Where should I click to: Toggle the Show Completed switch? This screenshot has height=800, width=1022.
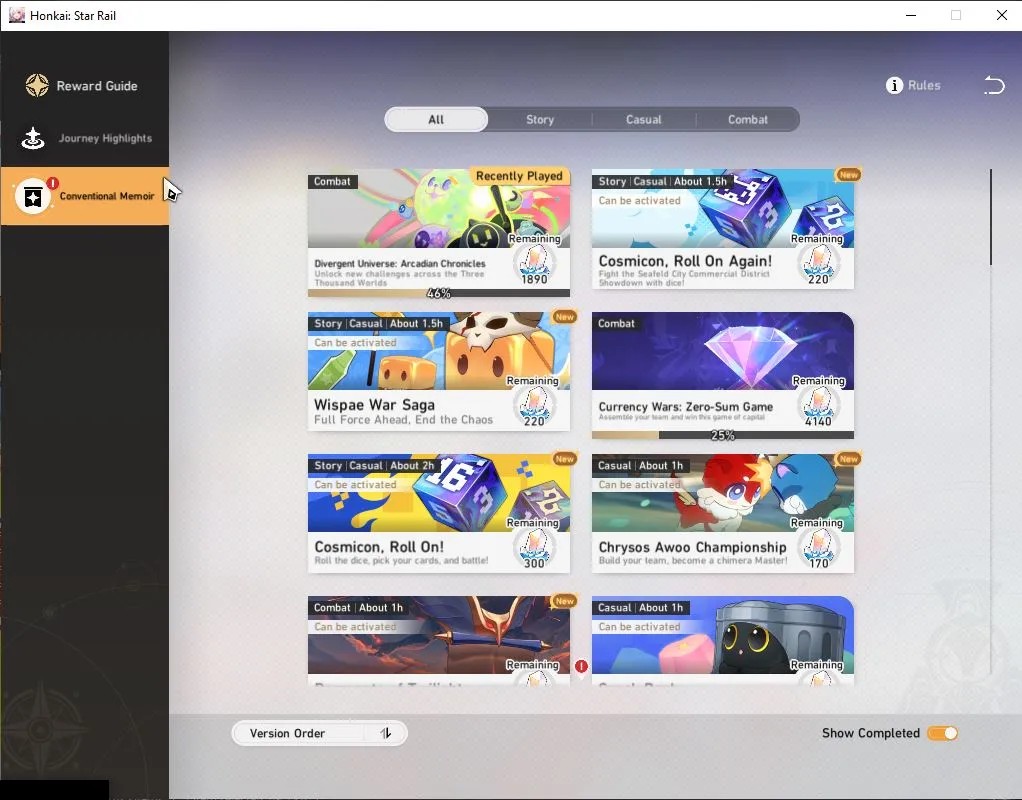coord(942,733)
